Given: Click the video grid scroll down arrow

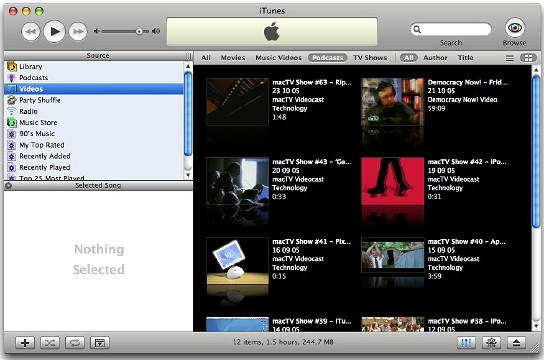Looking at the screenshot, I should (x=536, y=326).
